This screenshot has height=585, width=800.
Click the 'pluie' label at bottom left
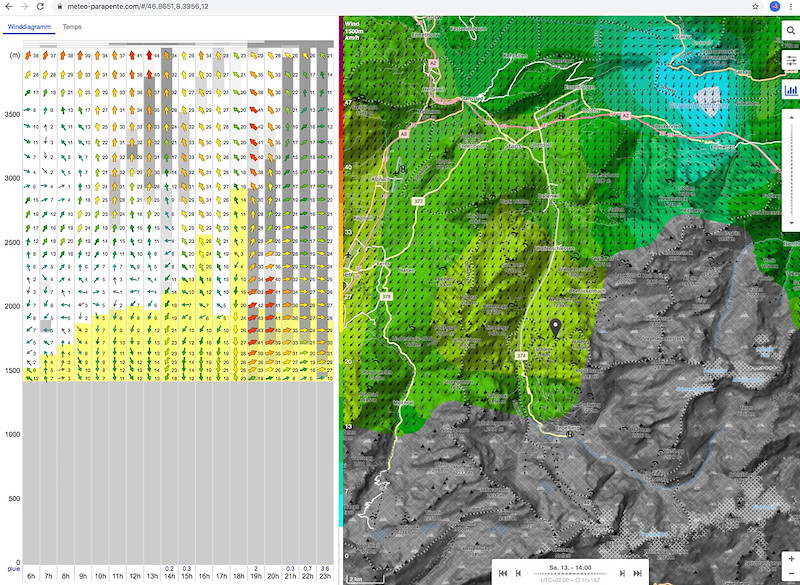click(14, 569)
